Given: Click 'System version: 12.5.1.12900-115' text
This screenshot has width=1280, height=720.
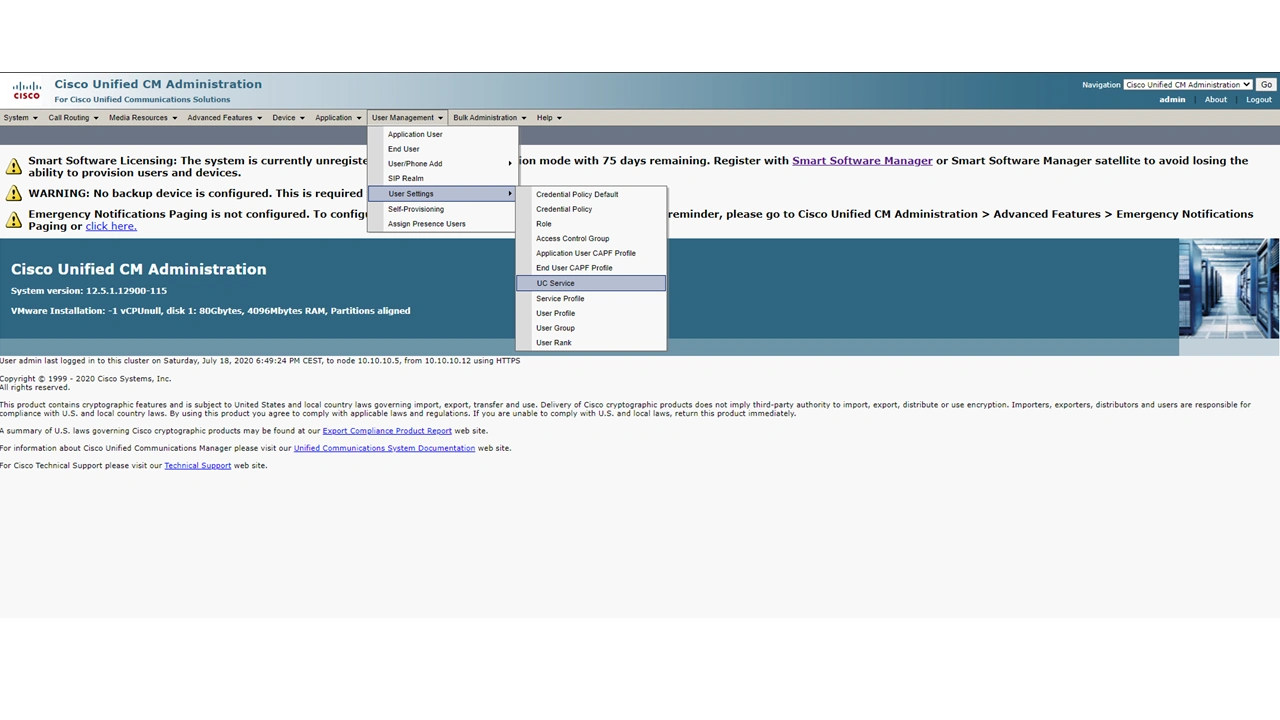Looking at the screenshot, I should point(89,291).
